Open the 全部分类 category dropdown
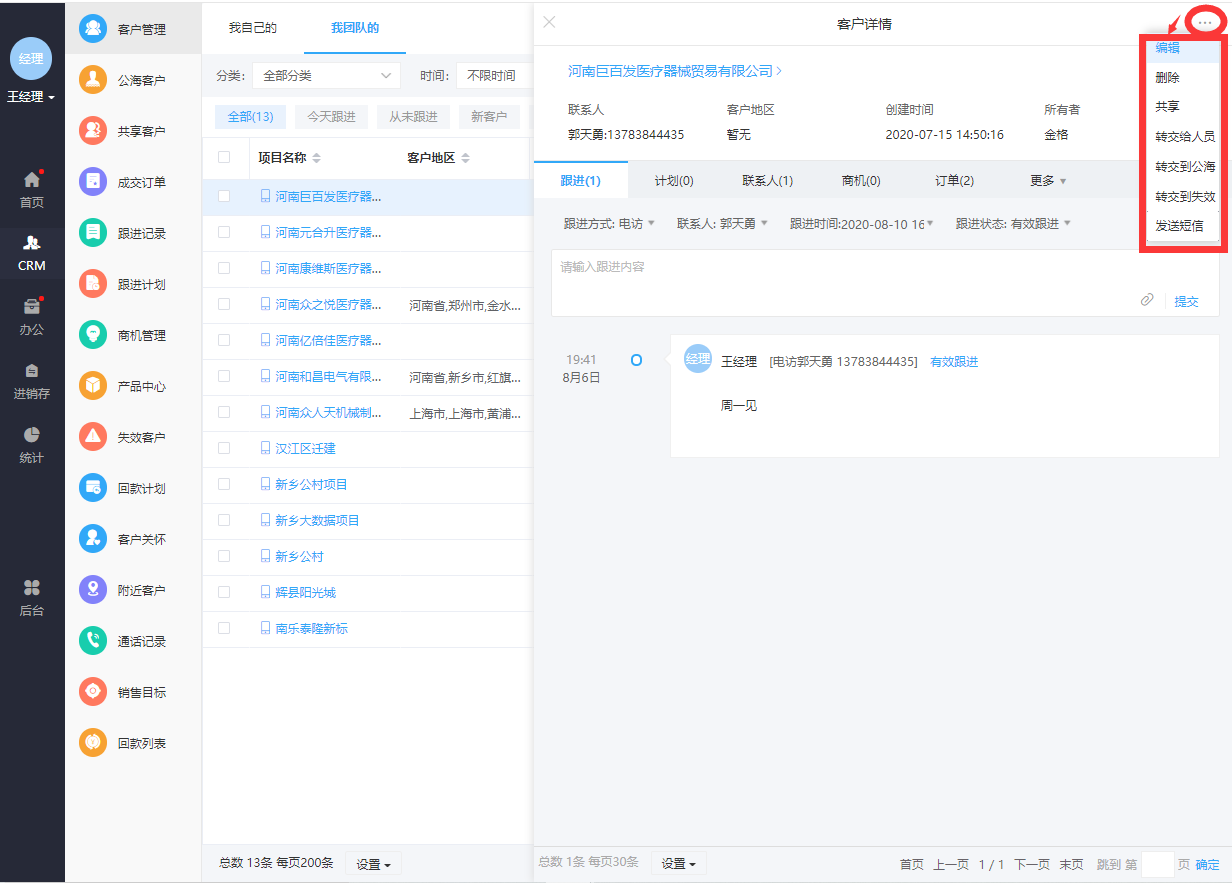The height and width of the screenshot is (883, 1232). (x=326, y=75)
